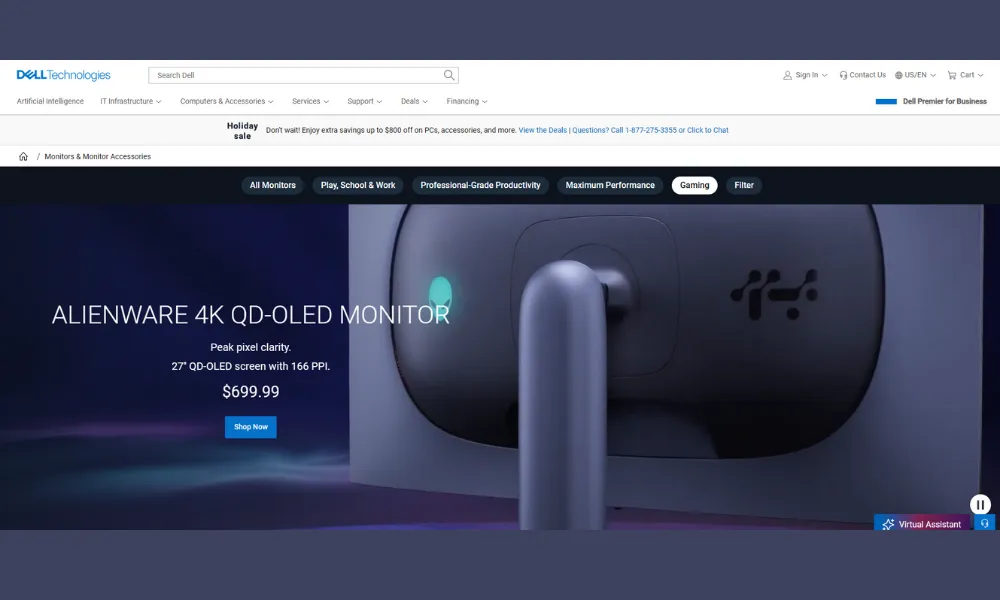Expand the Deals dropdown menu
Image resolution: width=1000 pixels, height=600 pixels.
414,101
